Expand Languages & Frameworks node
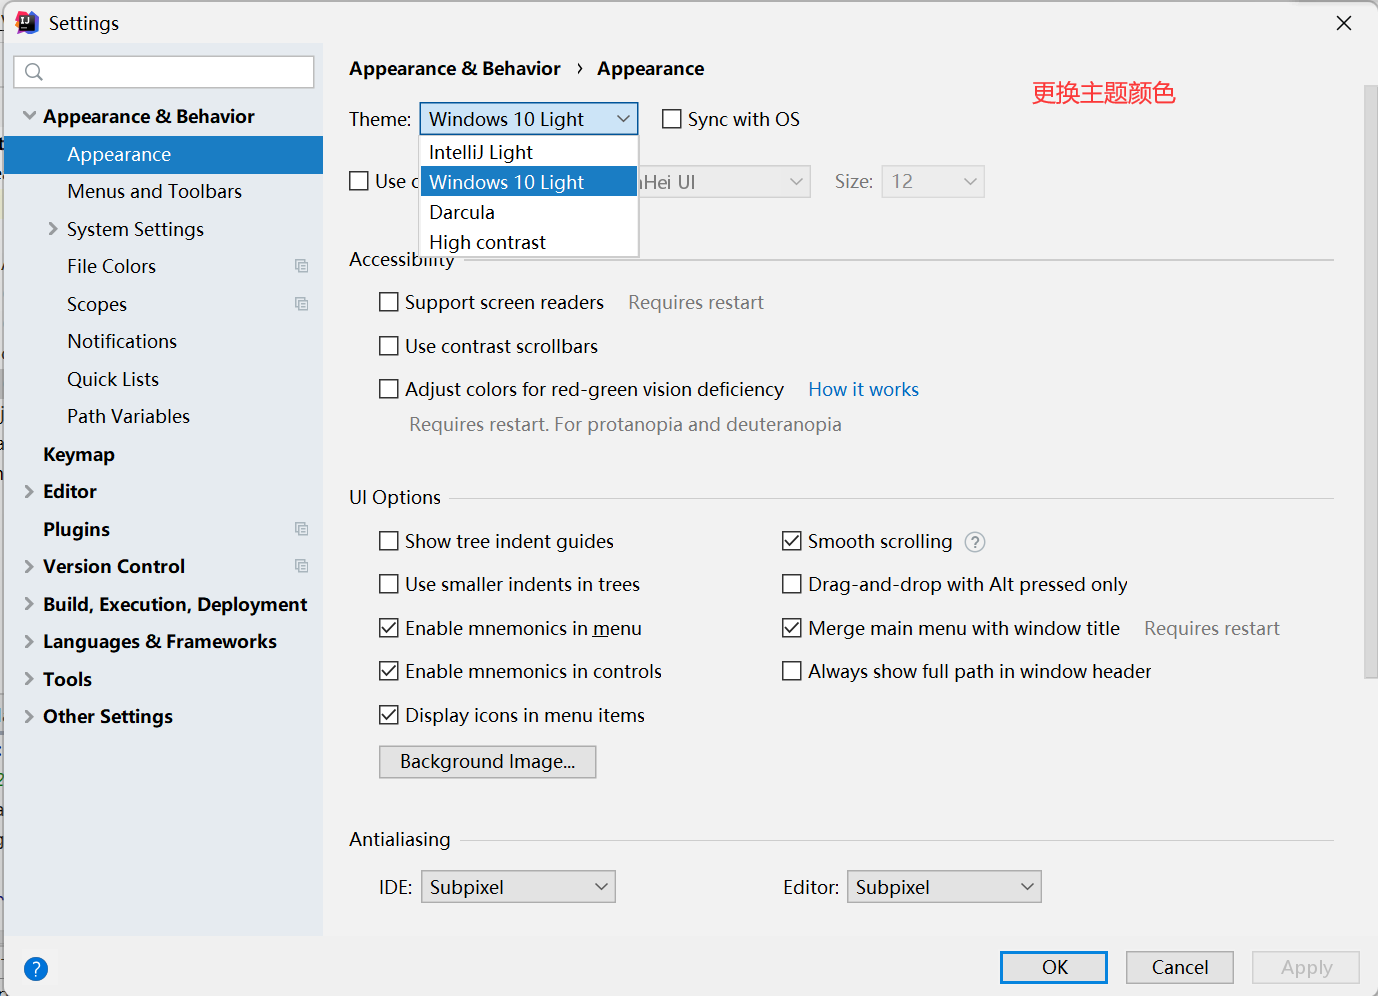 point(29,641)
